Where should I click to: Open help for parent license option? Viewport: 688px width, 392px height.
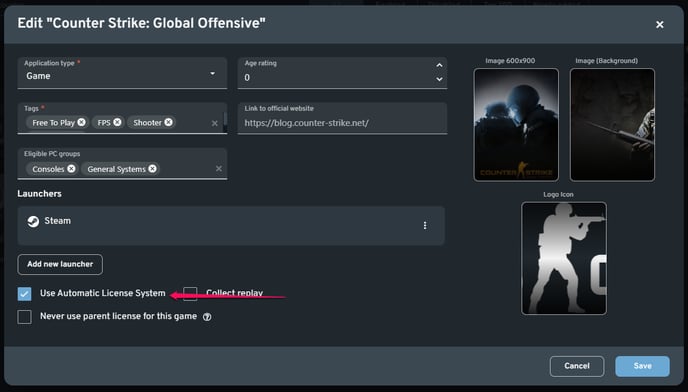207,317
